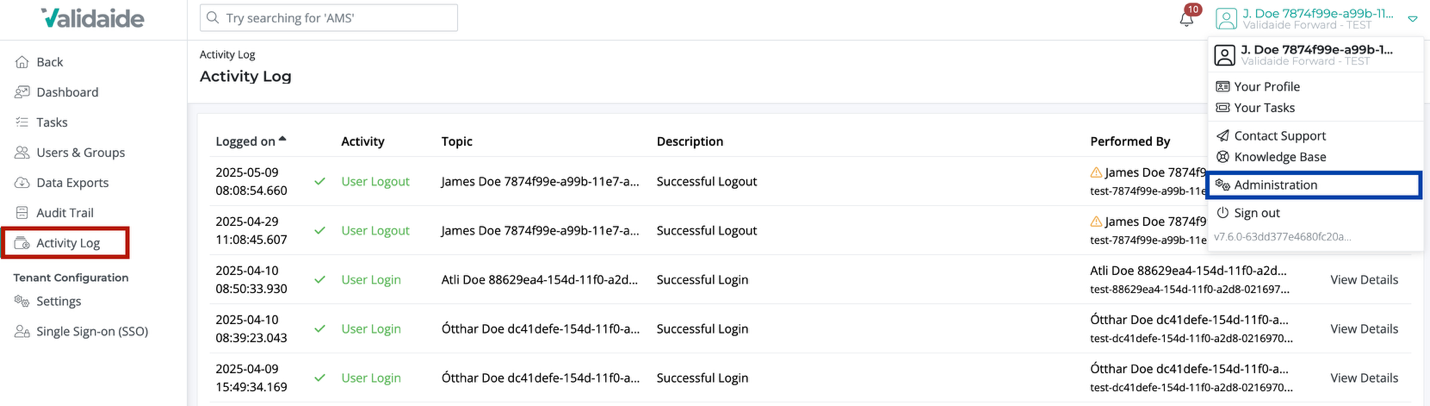Screen dimensions: 1430x406
Task: Focus the search field
Action: click(x=329, y=18)
